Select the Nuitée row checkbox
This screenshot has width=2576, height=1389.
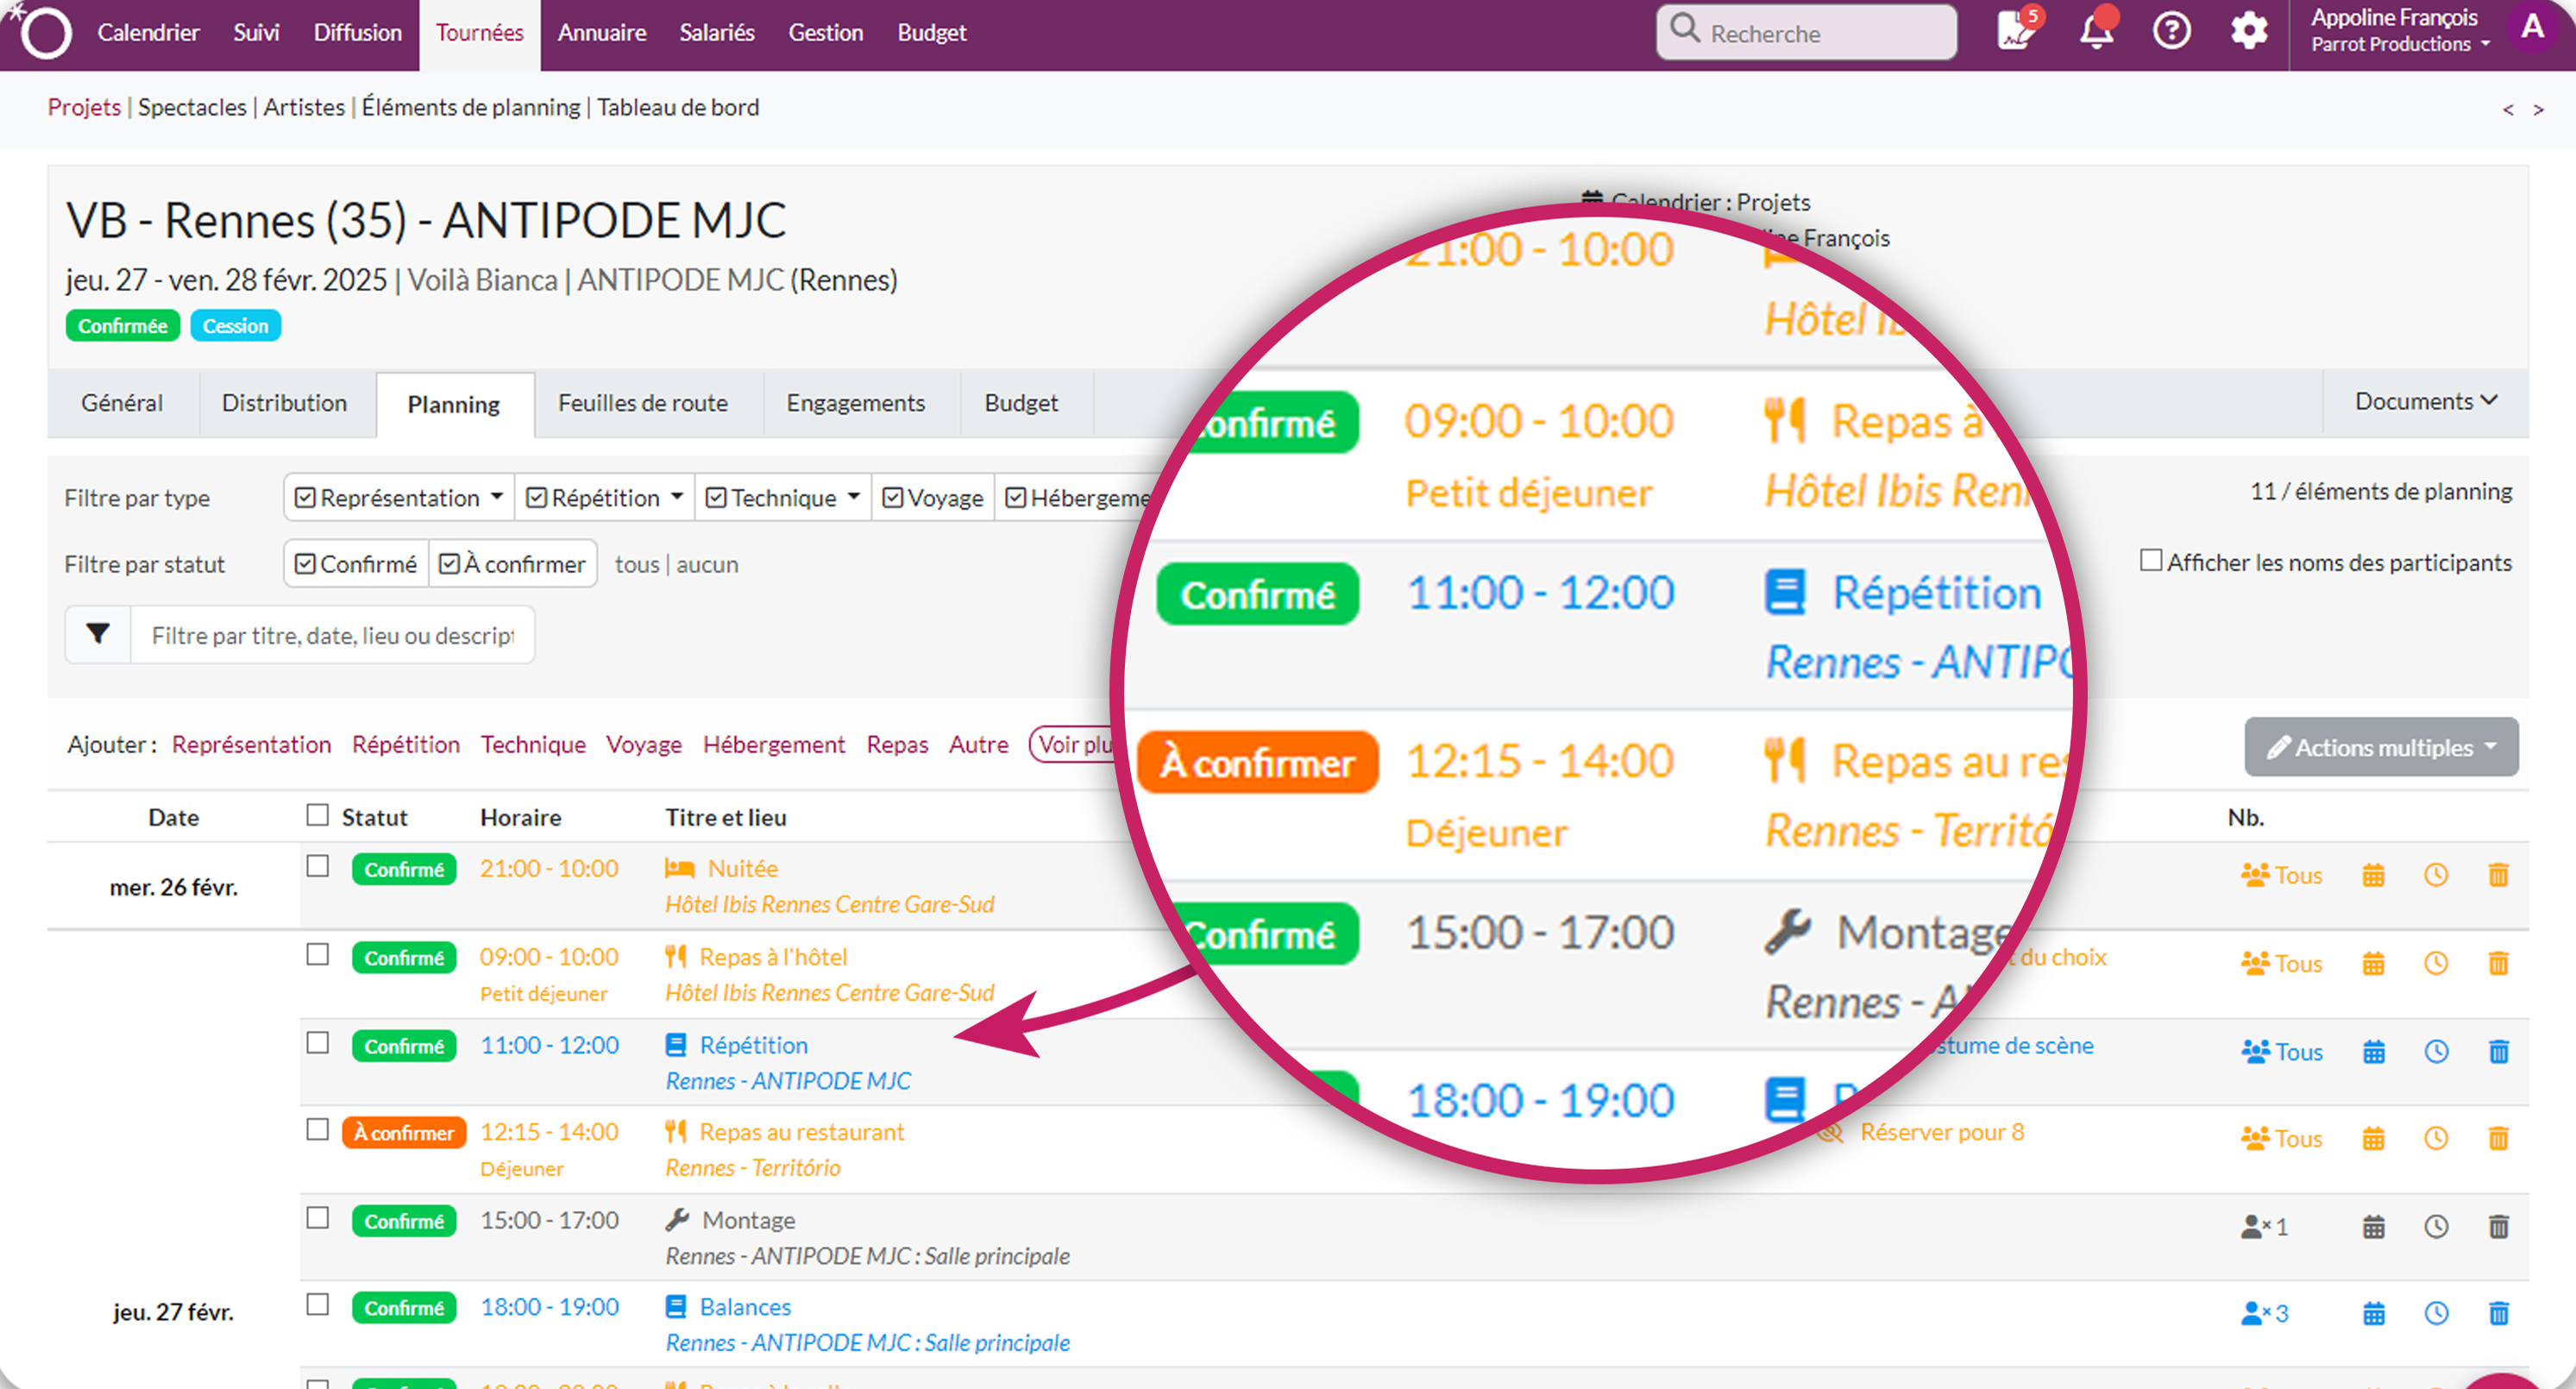(x=317, y=867)
